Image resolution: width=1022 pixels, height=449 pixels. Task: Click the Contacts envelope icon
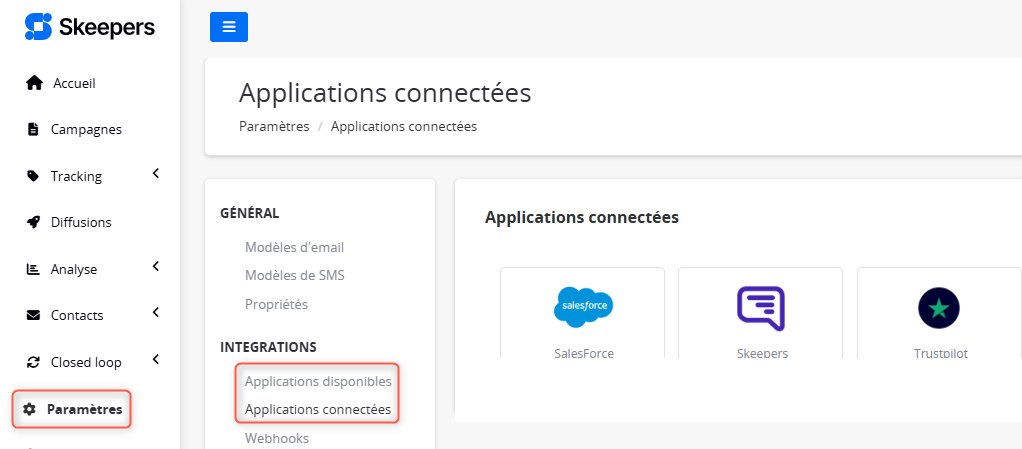point(33,315)
